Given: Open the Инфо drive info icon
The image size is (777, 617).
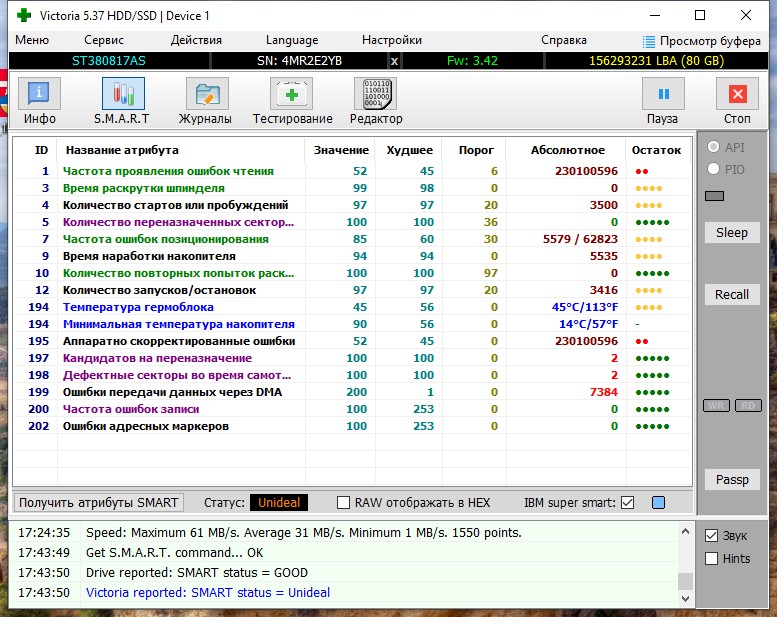Looking at the screenshot, I should coord(39,94).
